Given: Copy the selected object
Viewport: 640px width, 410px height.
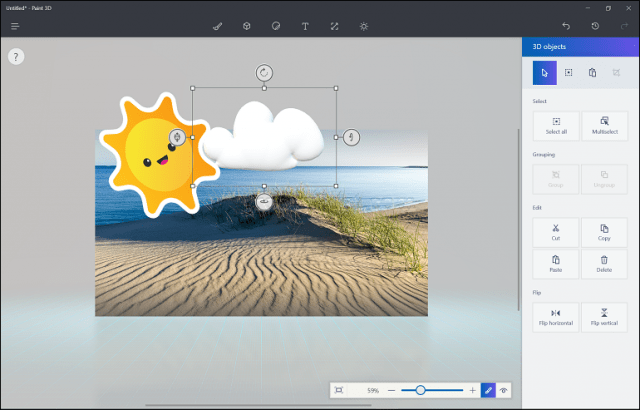Looking at the screenshot, I should coord(604,232).
